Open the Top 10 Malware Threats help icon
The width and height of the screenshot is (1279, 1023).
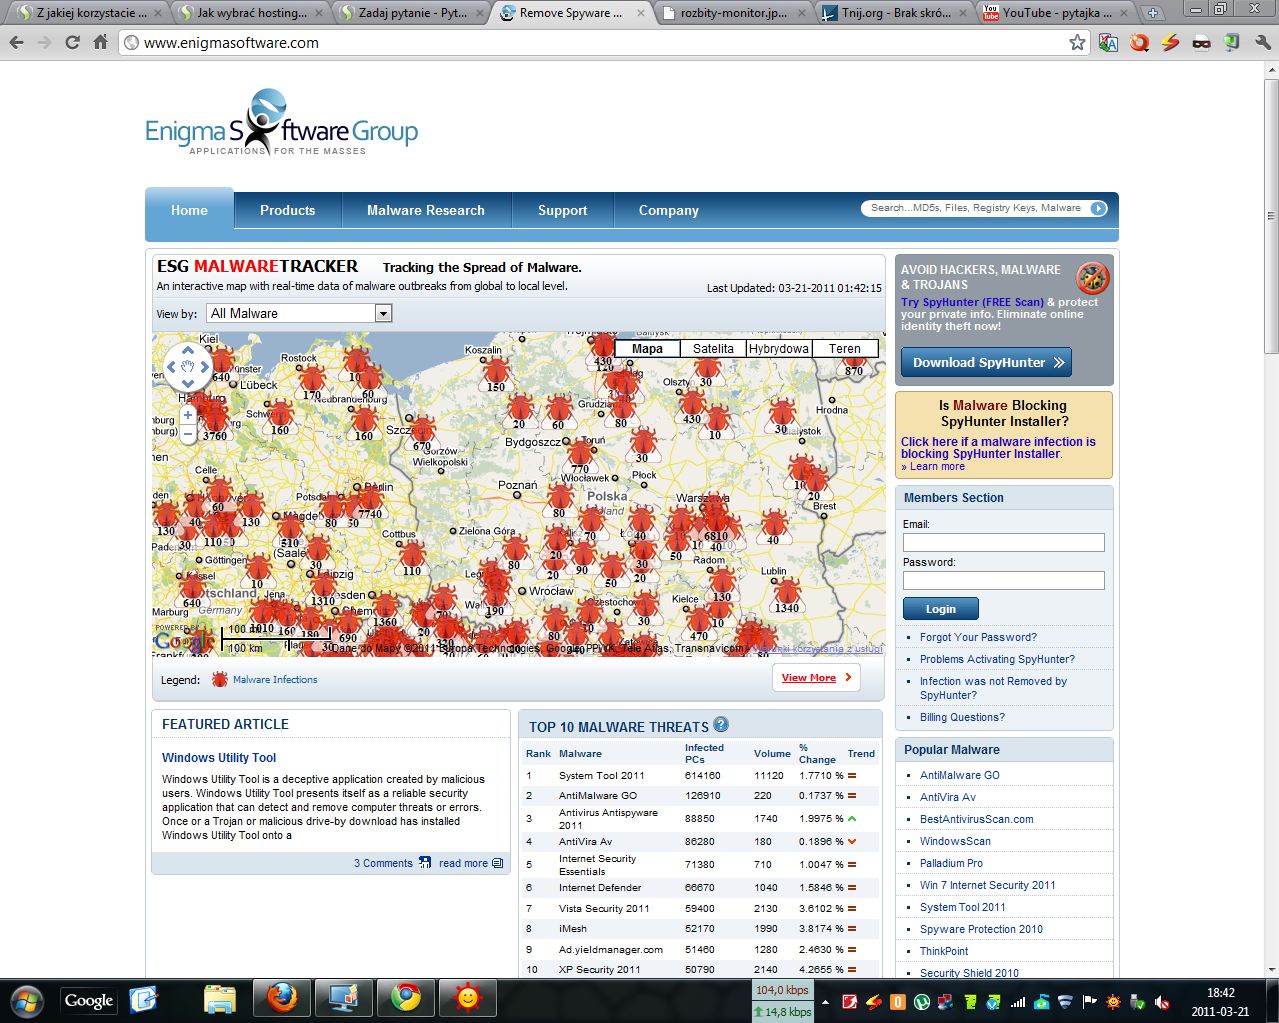pos(721,725)
